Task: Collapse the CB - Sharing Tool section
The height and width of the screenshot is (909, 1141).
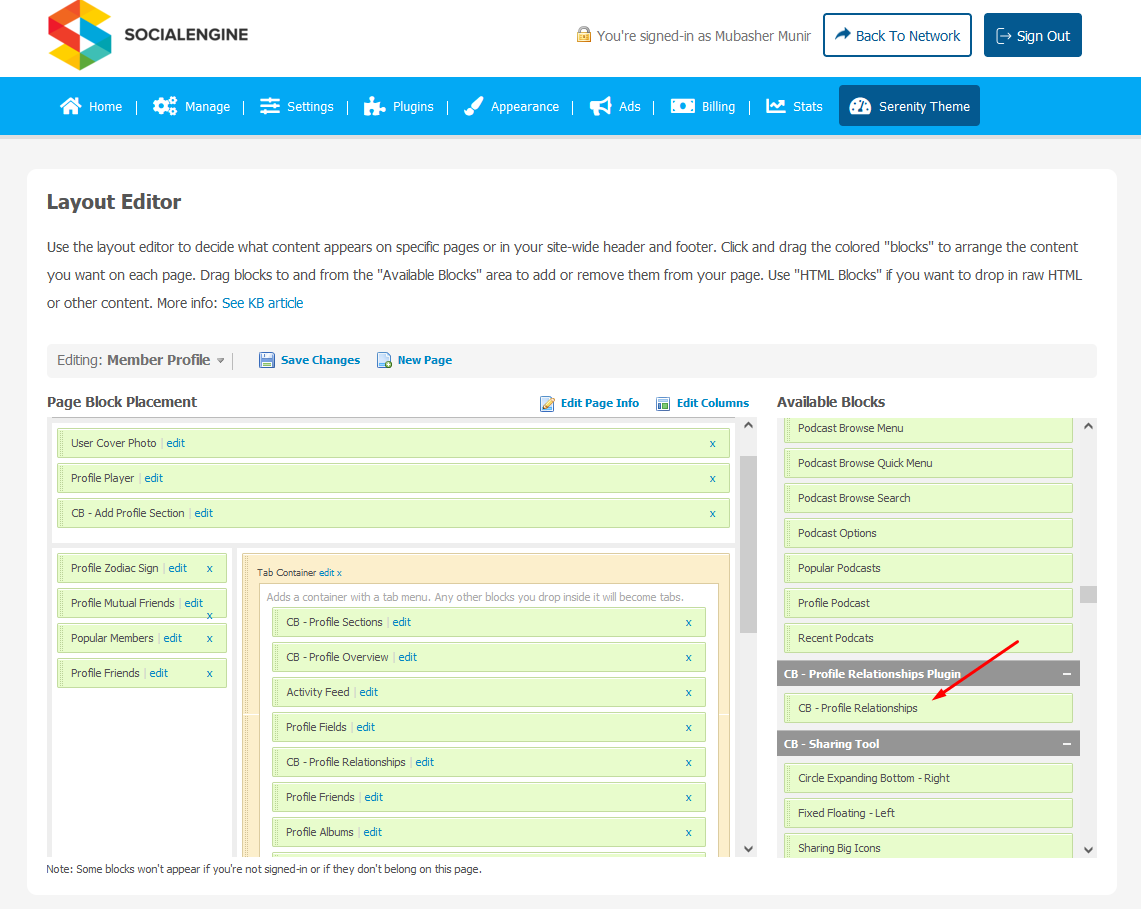Action: [x=1066, y=744]
